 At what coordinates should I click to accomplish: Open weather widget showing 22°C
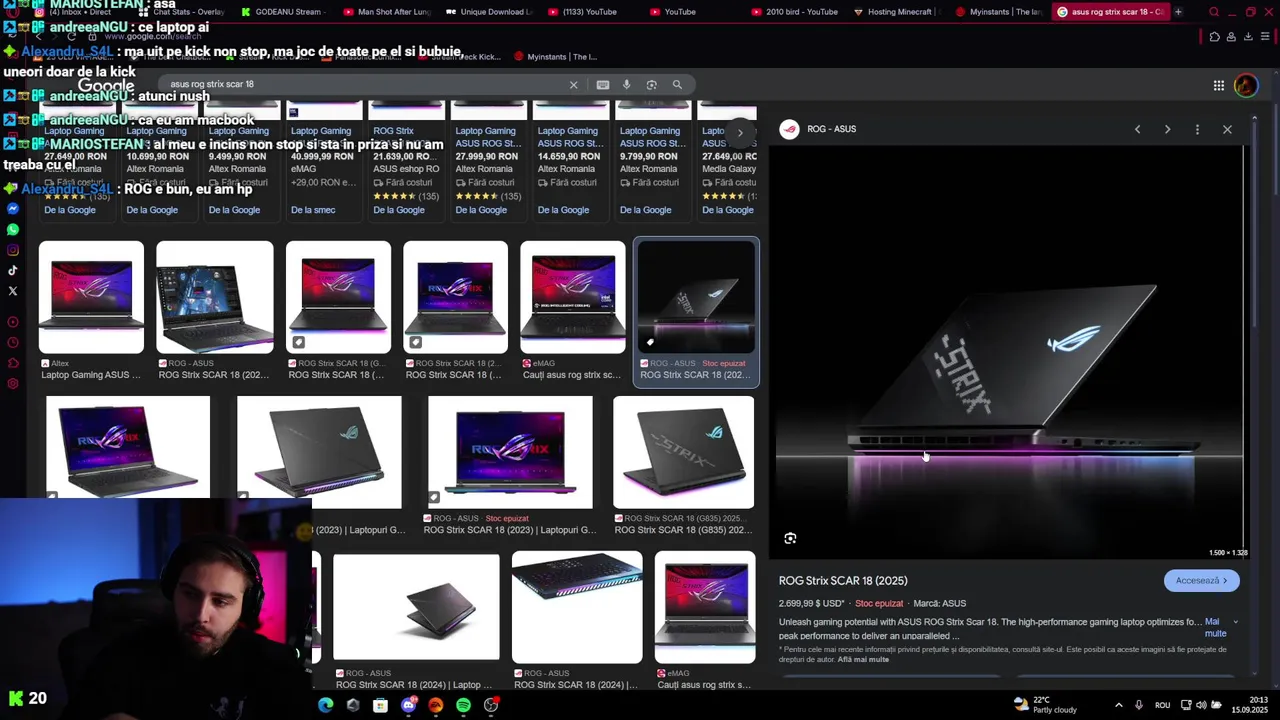pos(1045,705)
